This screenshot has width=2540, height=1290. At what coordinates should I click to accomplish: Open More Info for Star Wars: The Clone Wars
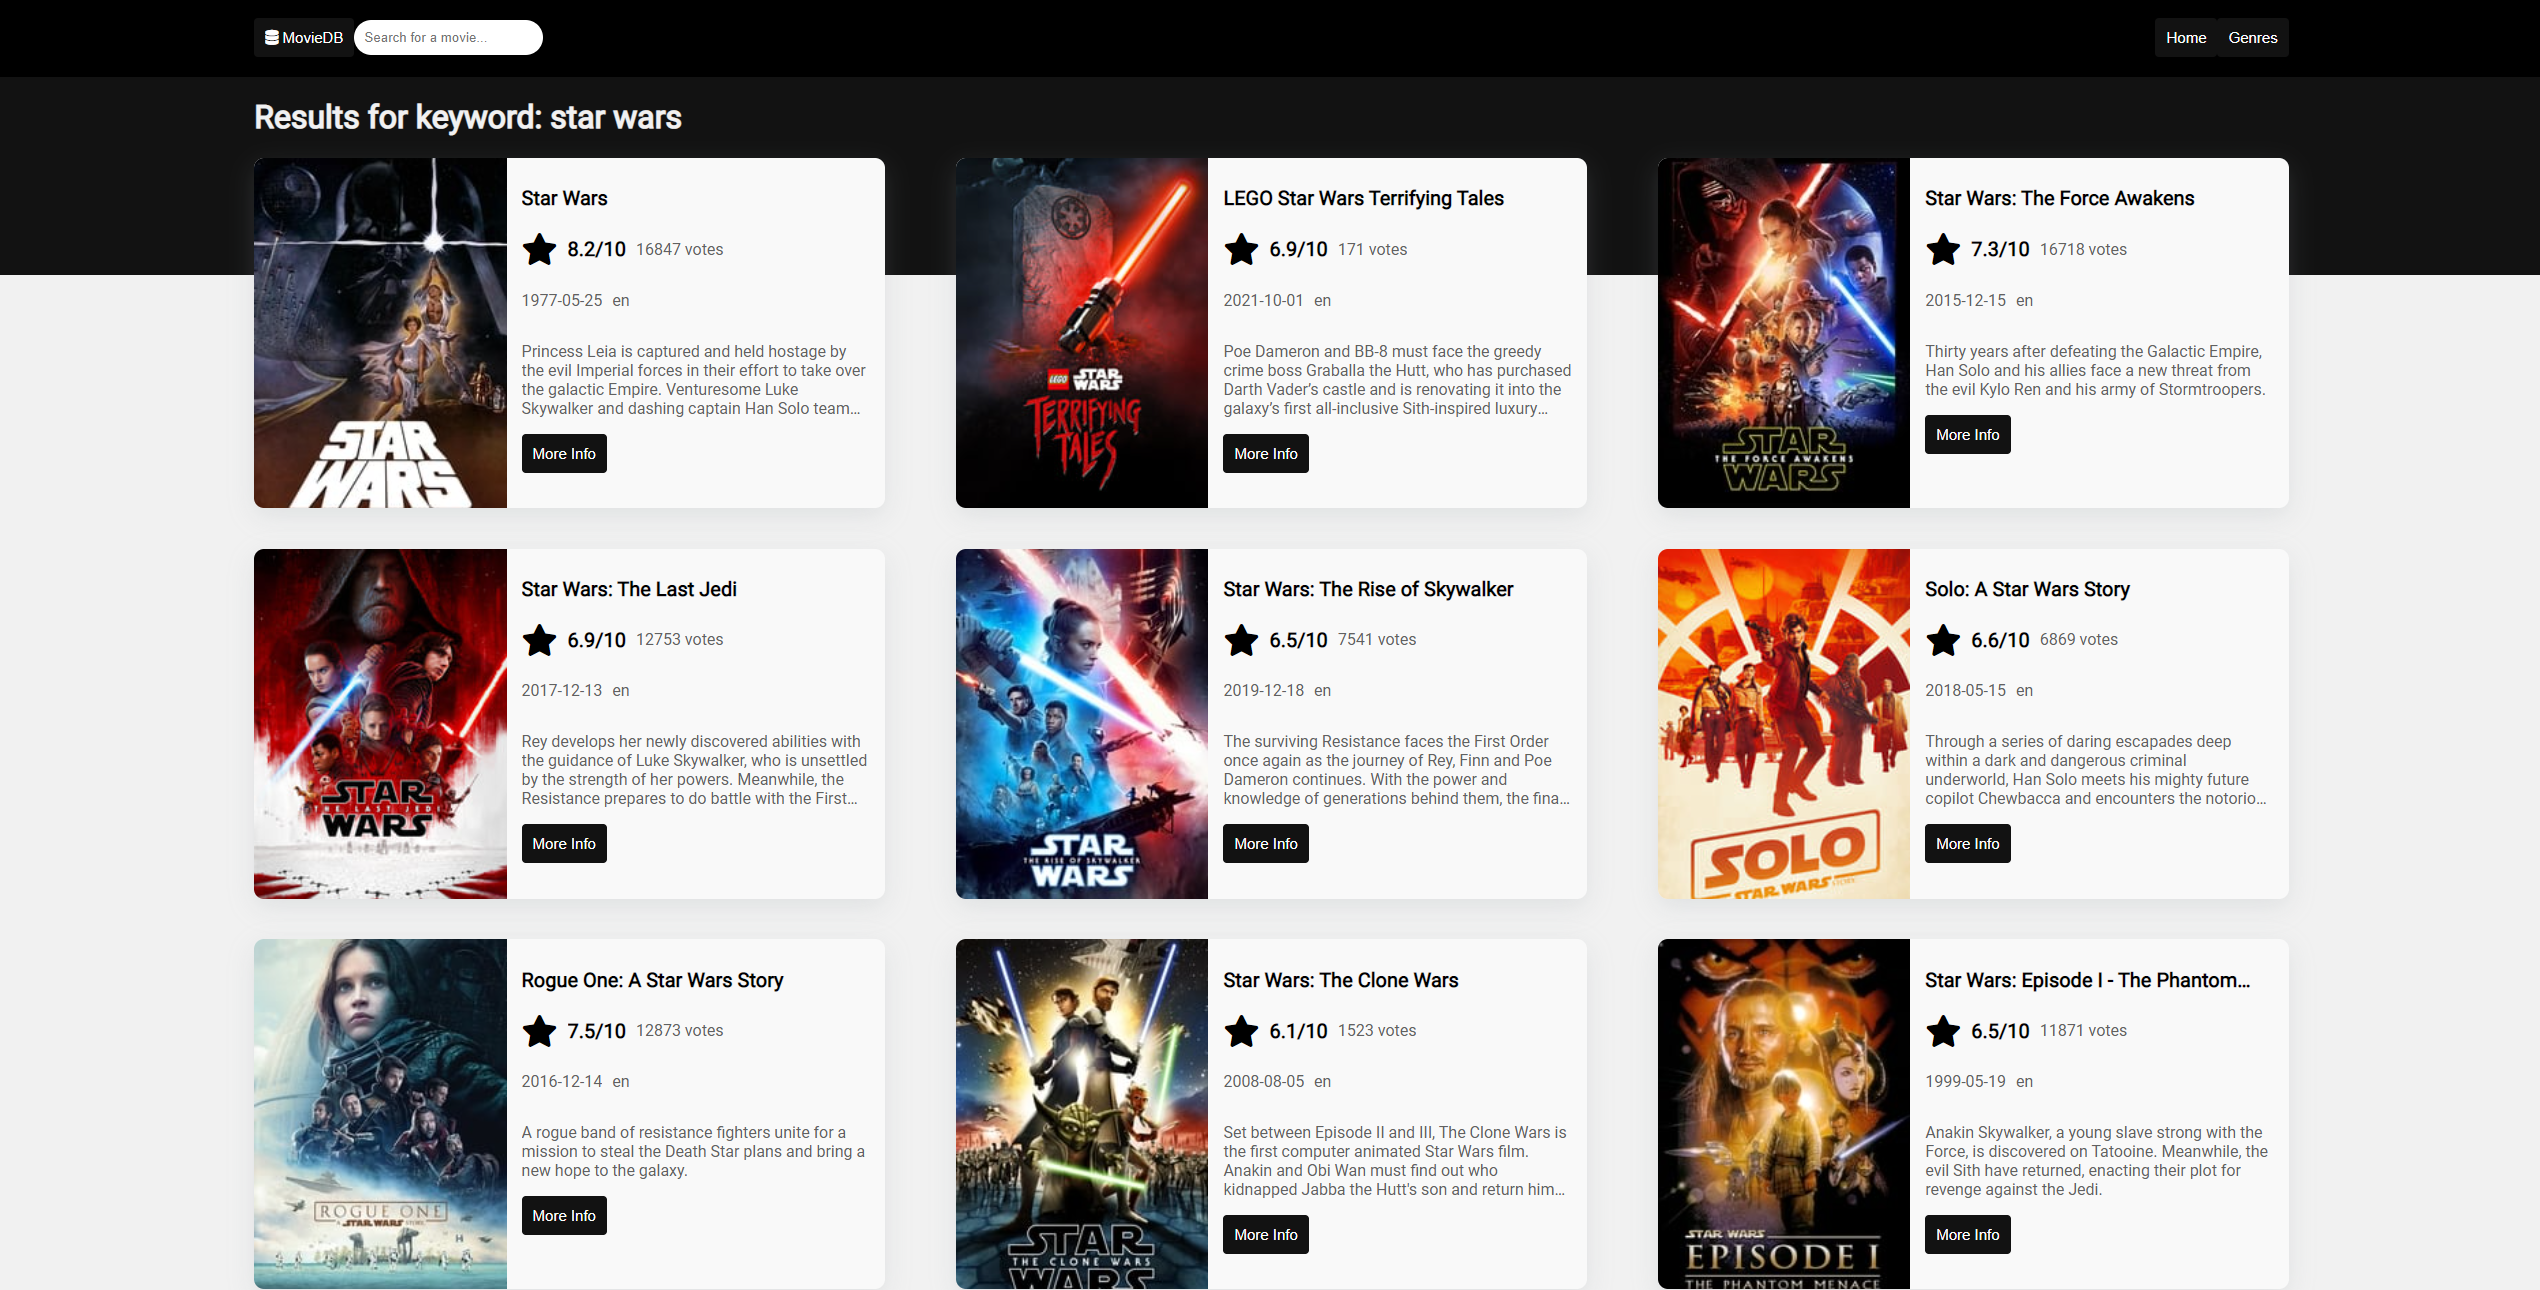pos(1265,1234)
